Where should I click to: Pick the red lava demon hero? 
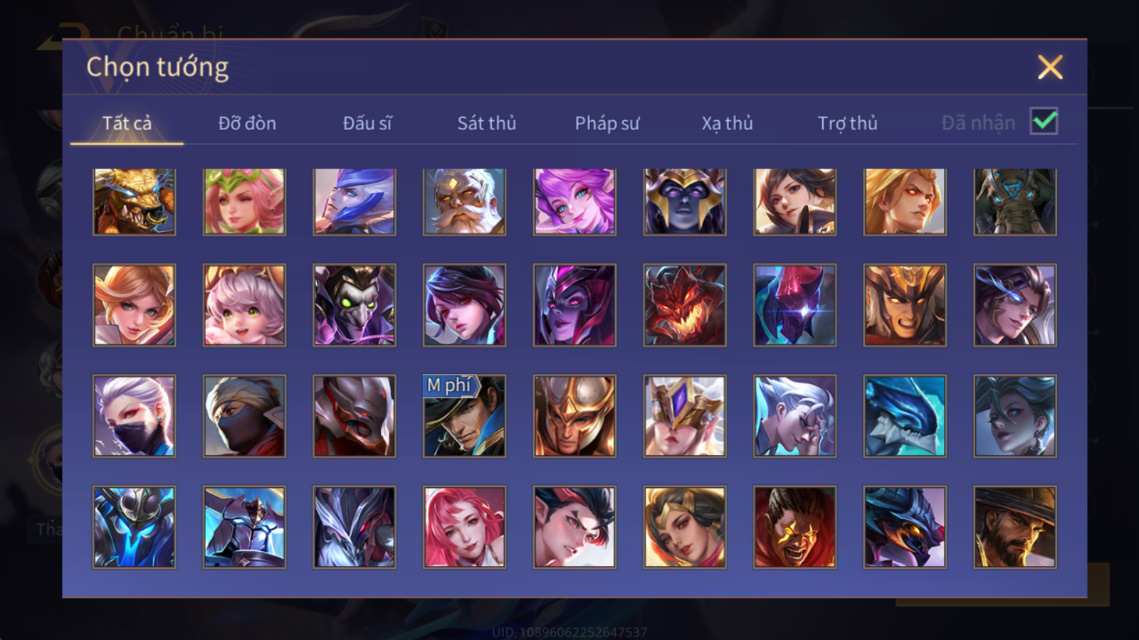(684, 305)
